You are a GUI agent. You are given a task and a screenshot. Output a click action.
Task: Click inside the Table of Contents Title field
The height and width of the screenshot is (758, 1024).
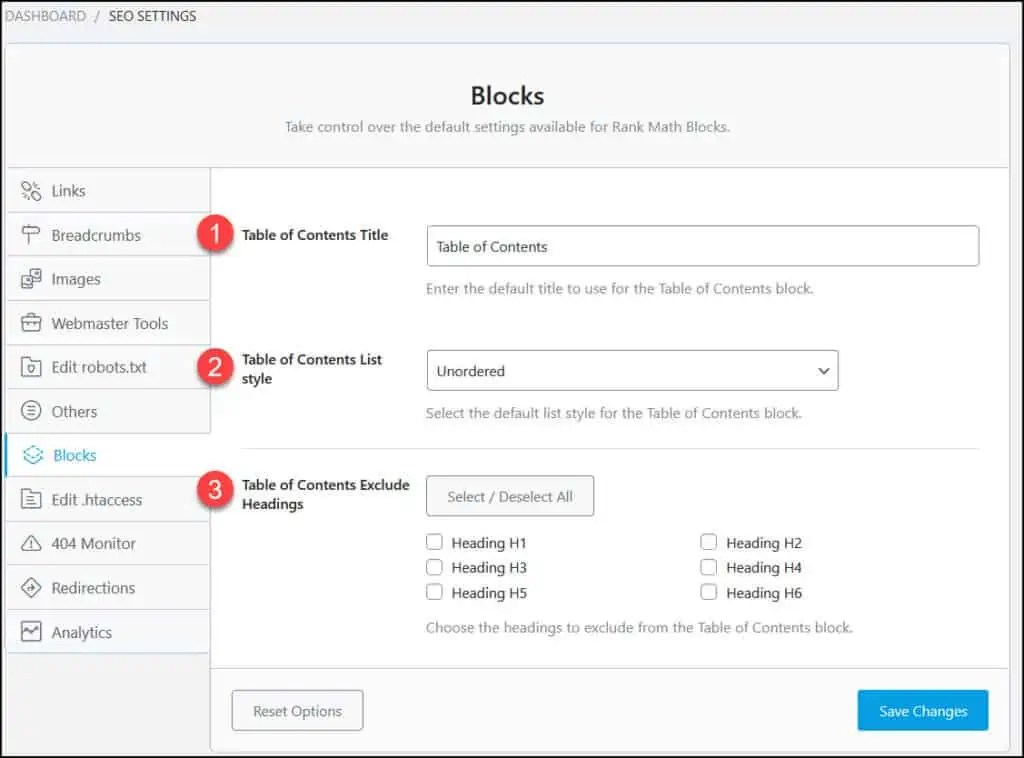click(703, 246)
